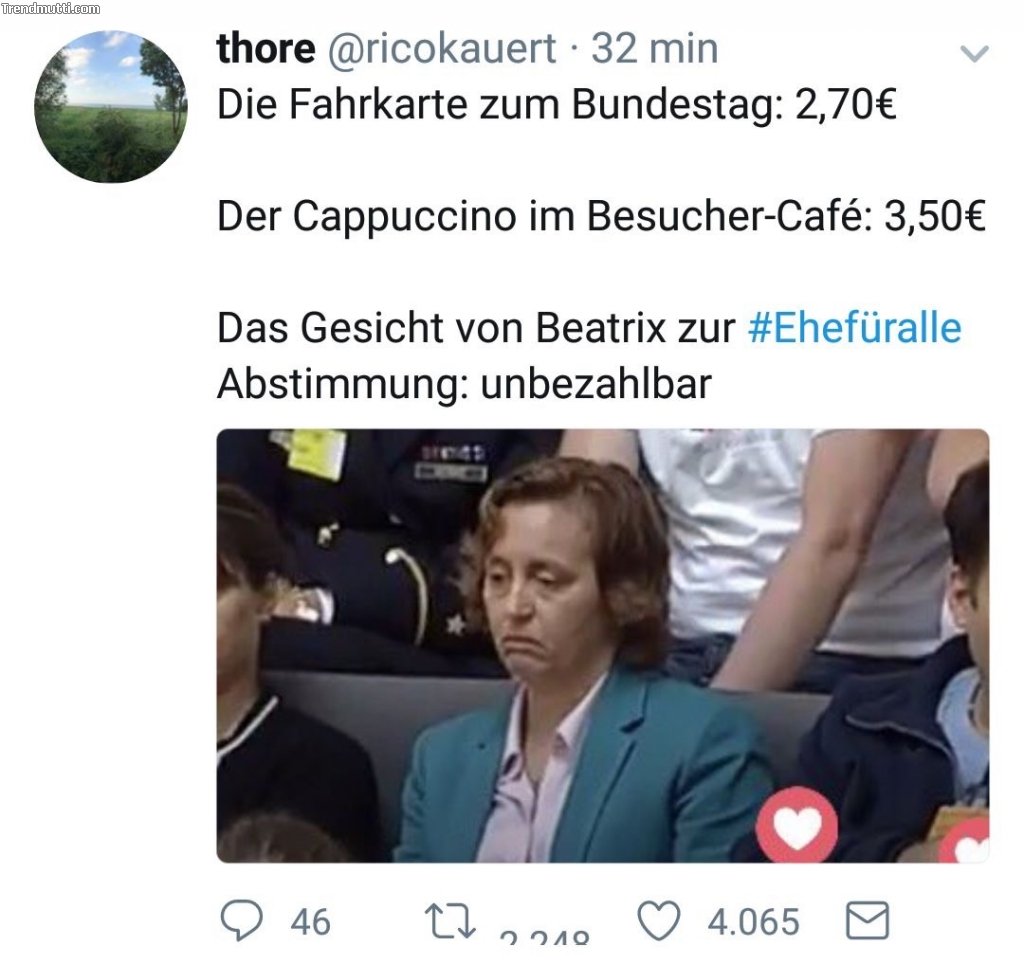The width and height of the screenshot is (1024, 964).
Task: Tap the retweet arrows icon
Action: [450, 921]
